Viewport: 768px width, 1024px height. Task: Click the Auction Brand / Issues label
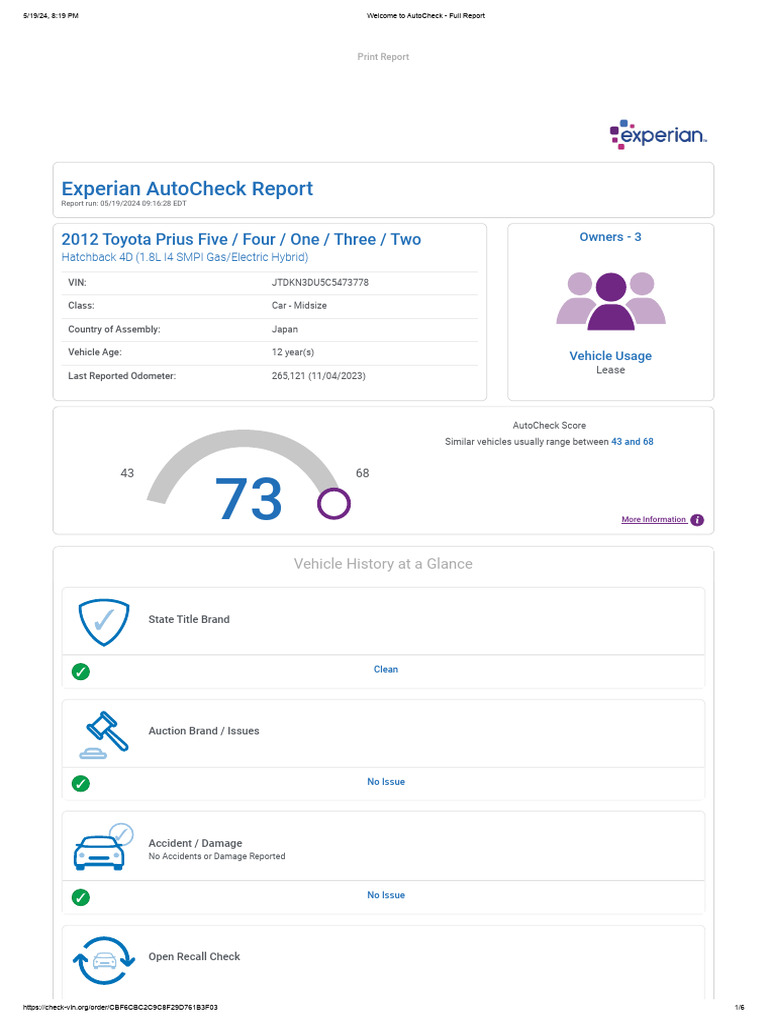(204, 731)
